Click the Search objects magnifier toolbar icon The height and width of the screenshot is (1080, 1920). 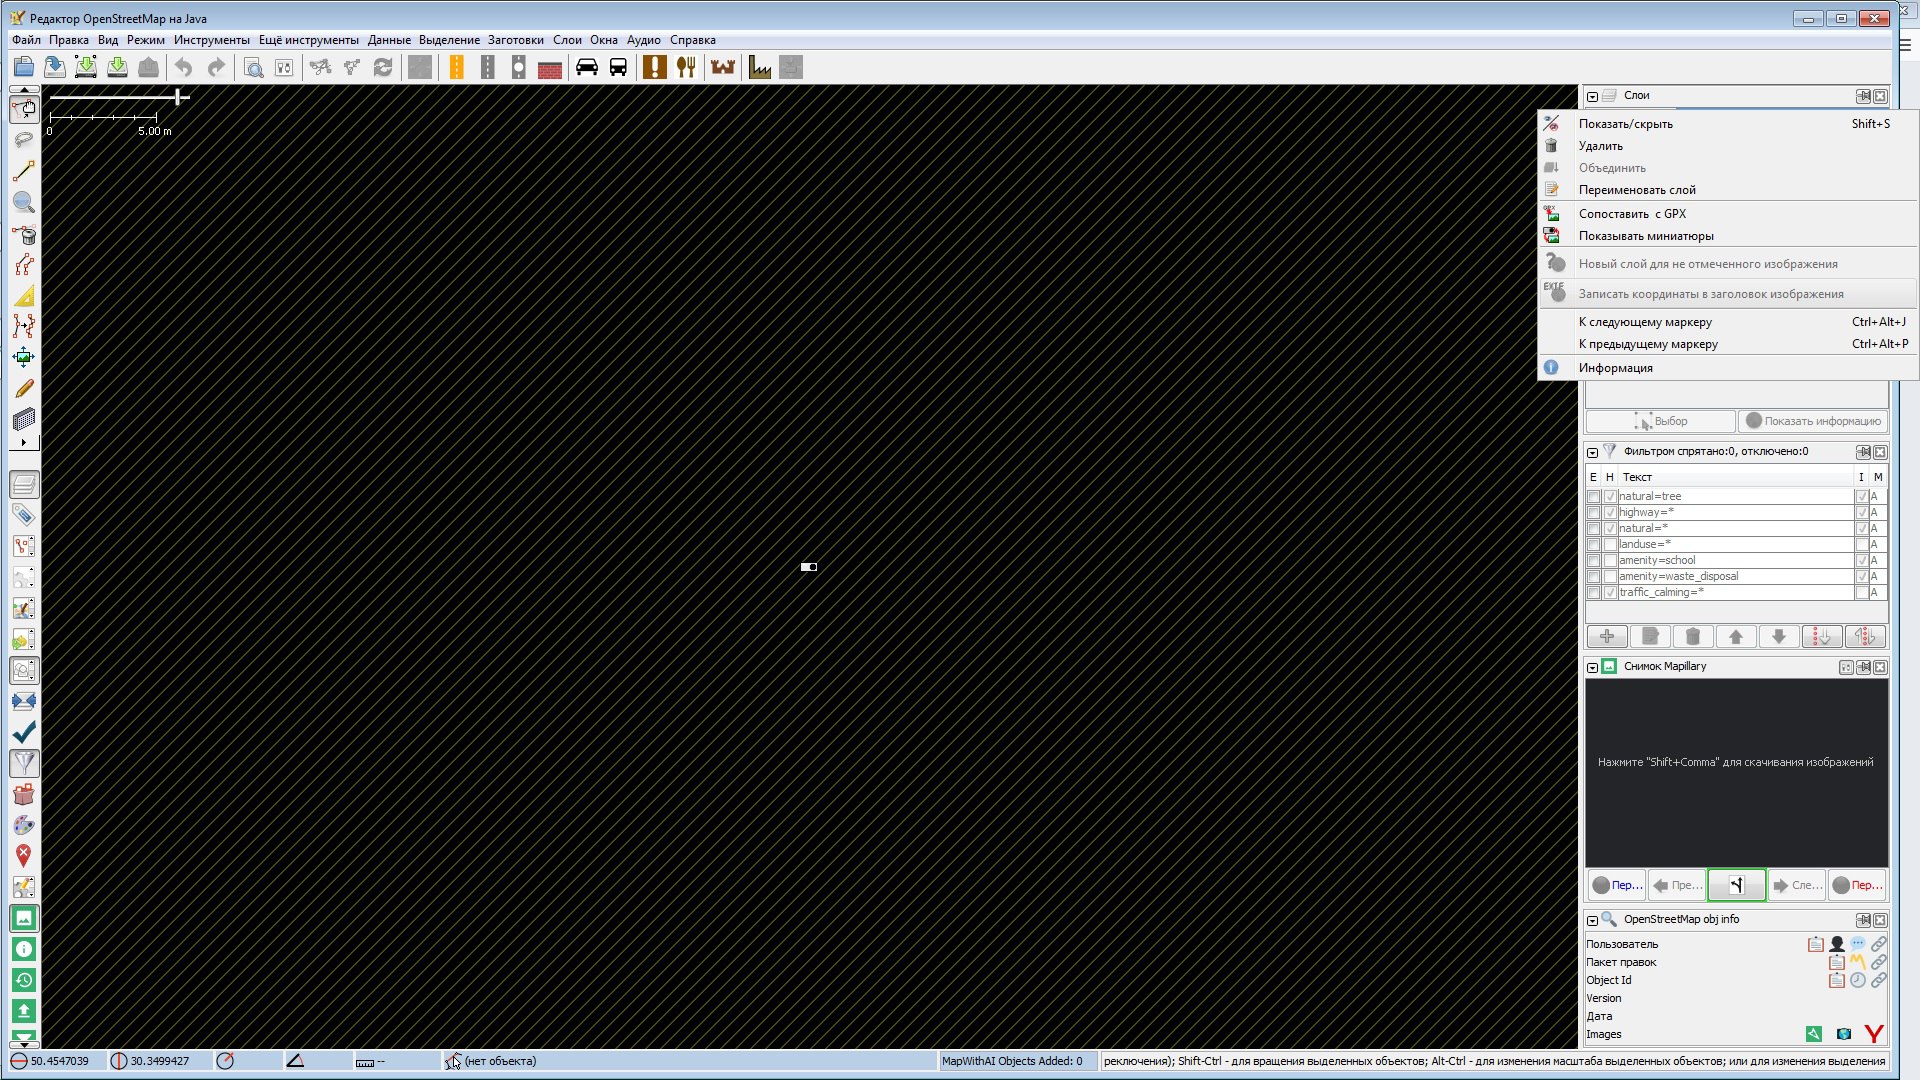click(x=254, y=68)
